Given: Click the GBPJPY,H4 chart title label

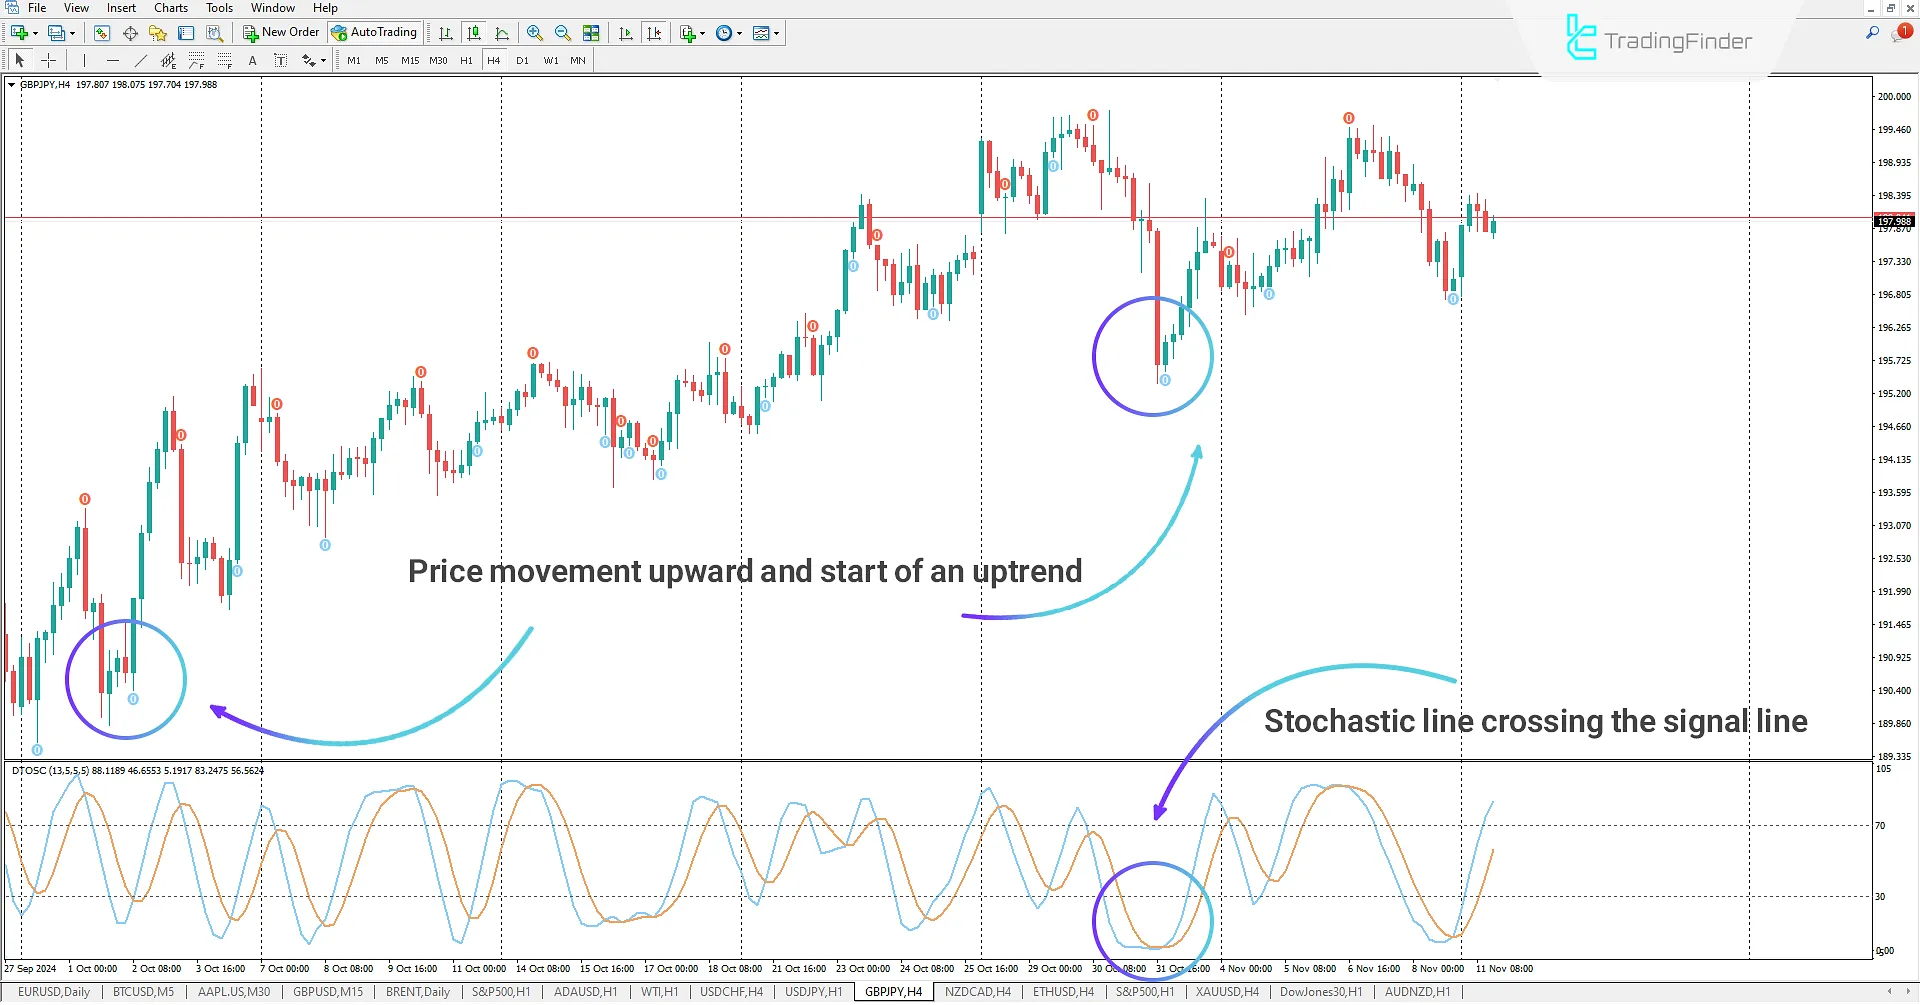Looking at the screenshot, I should [x=46, y=85].
